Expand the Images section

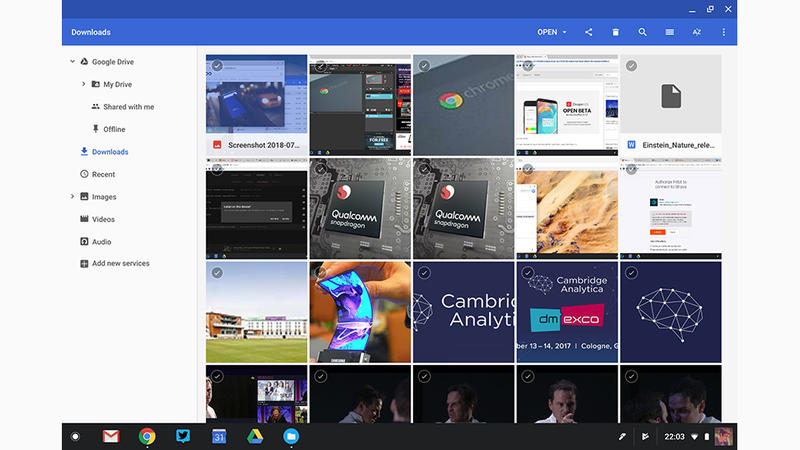[x=72, y=196]
